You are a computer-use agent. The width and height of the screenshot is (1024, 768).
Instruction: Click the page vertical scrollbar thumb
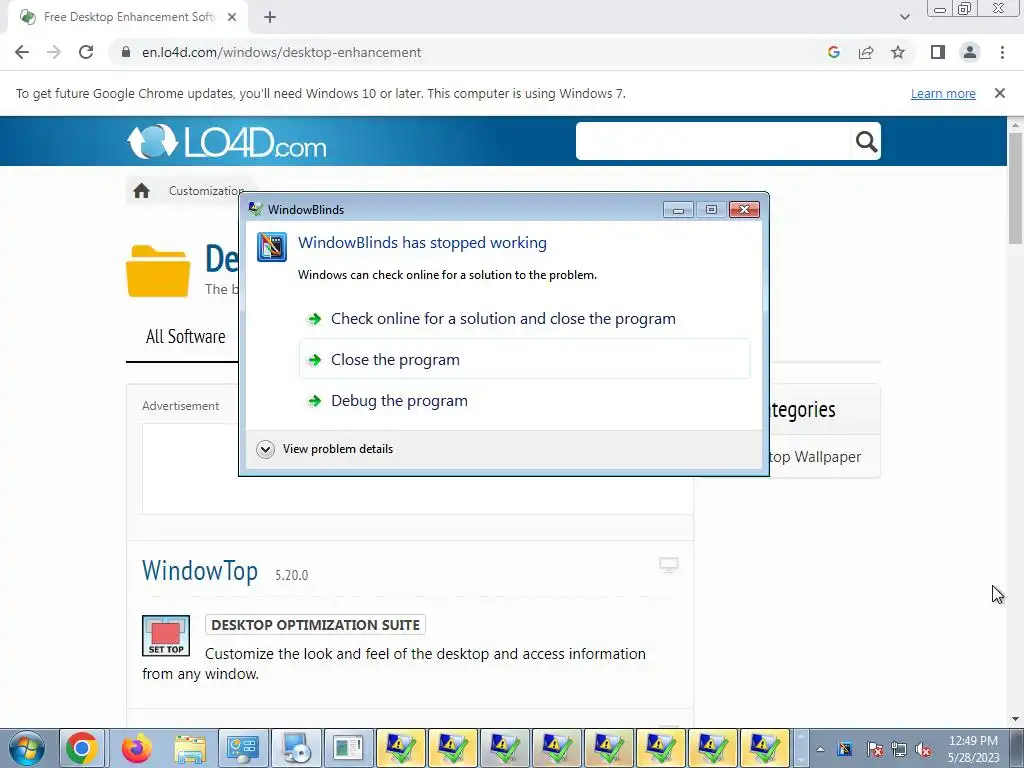1015,188
